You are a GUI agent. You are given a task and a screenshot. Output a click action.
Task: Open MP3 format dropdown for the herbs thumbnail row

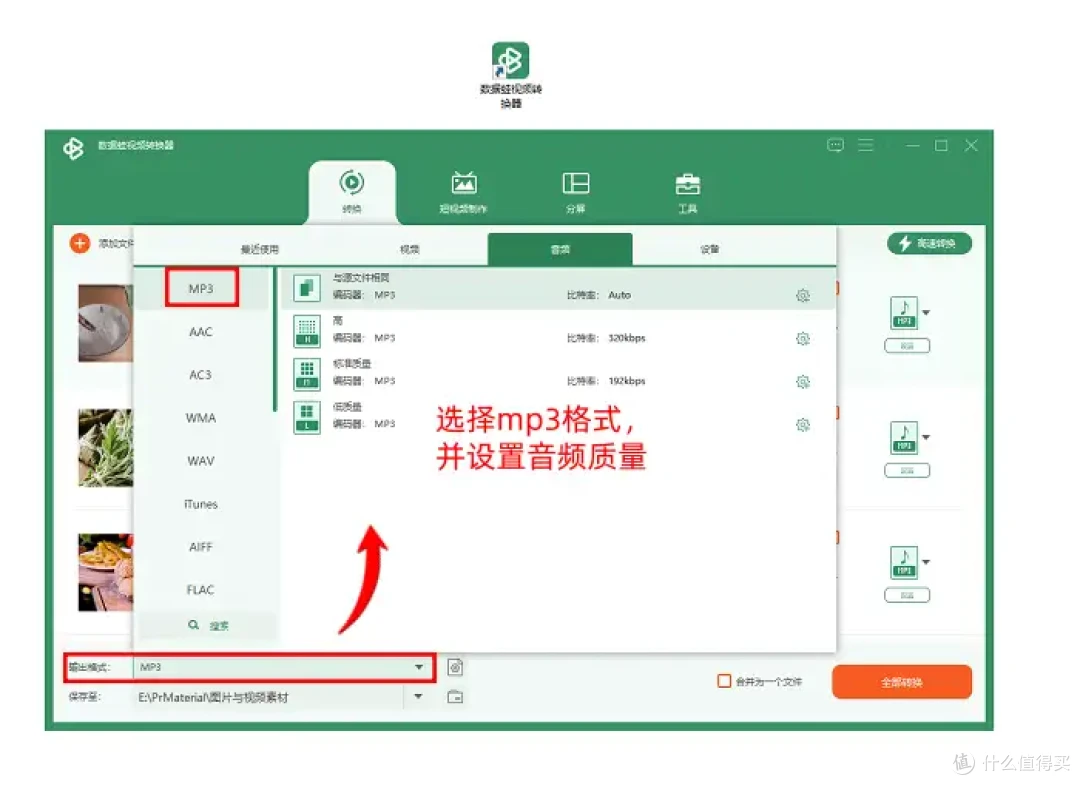point(926,437)
